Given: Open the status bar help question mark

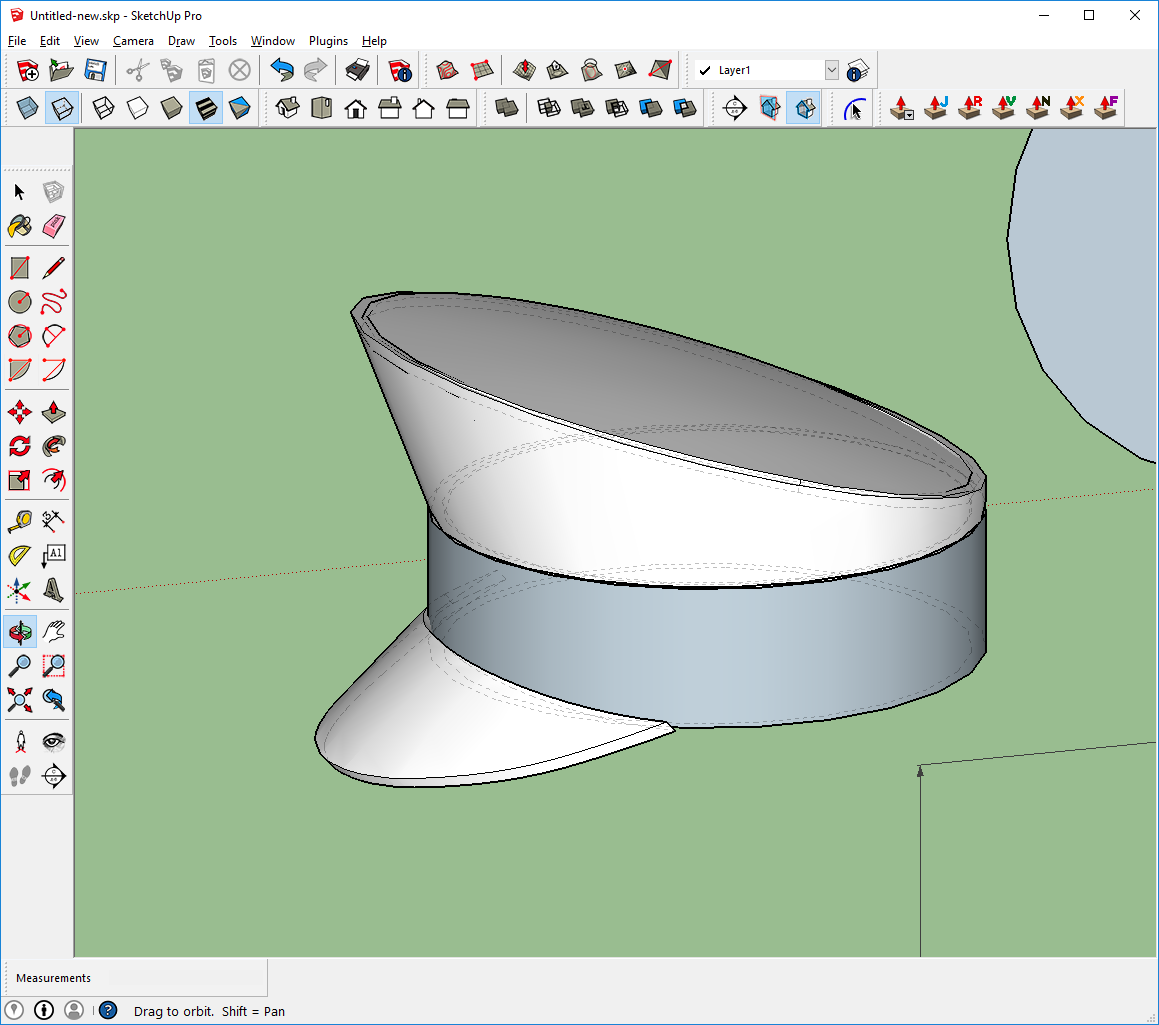Looking at the screenshot, I should [x=108, y=1010].
